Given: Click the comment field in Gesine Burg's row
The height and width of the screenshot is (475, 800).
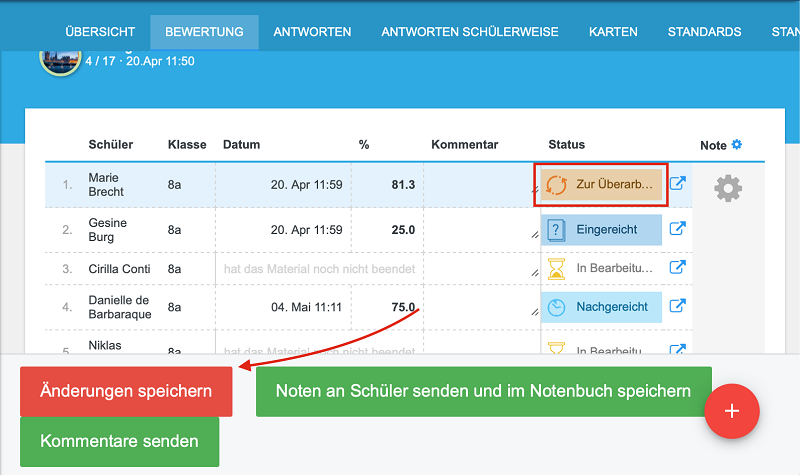Looking at the screenshot, I should pos(482,230).
